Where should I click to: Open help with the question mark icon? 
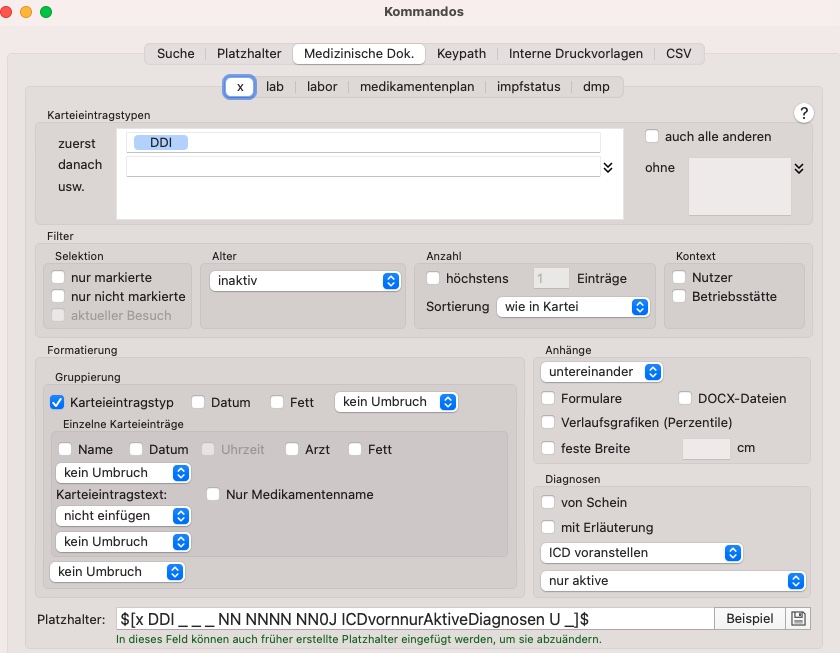click(804, 113)
